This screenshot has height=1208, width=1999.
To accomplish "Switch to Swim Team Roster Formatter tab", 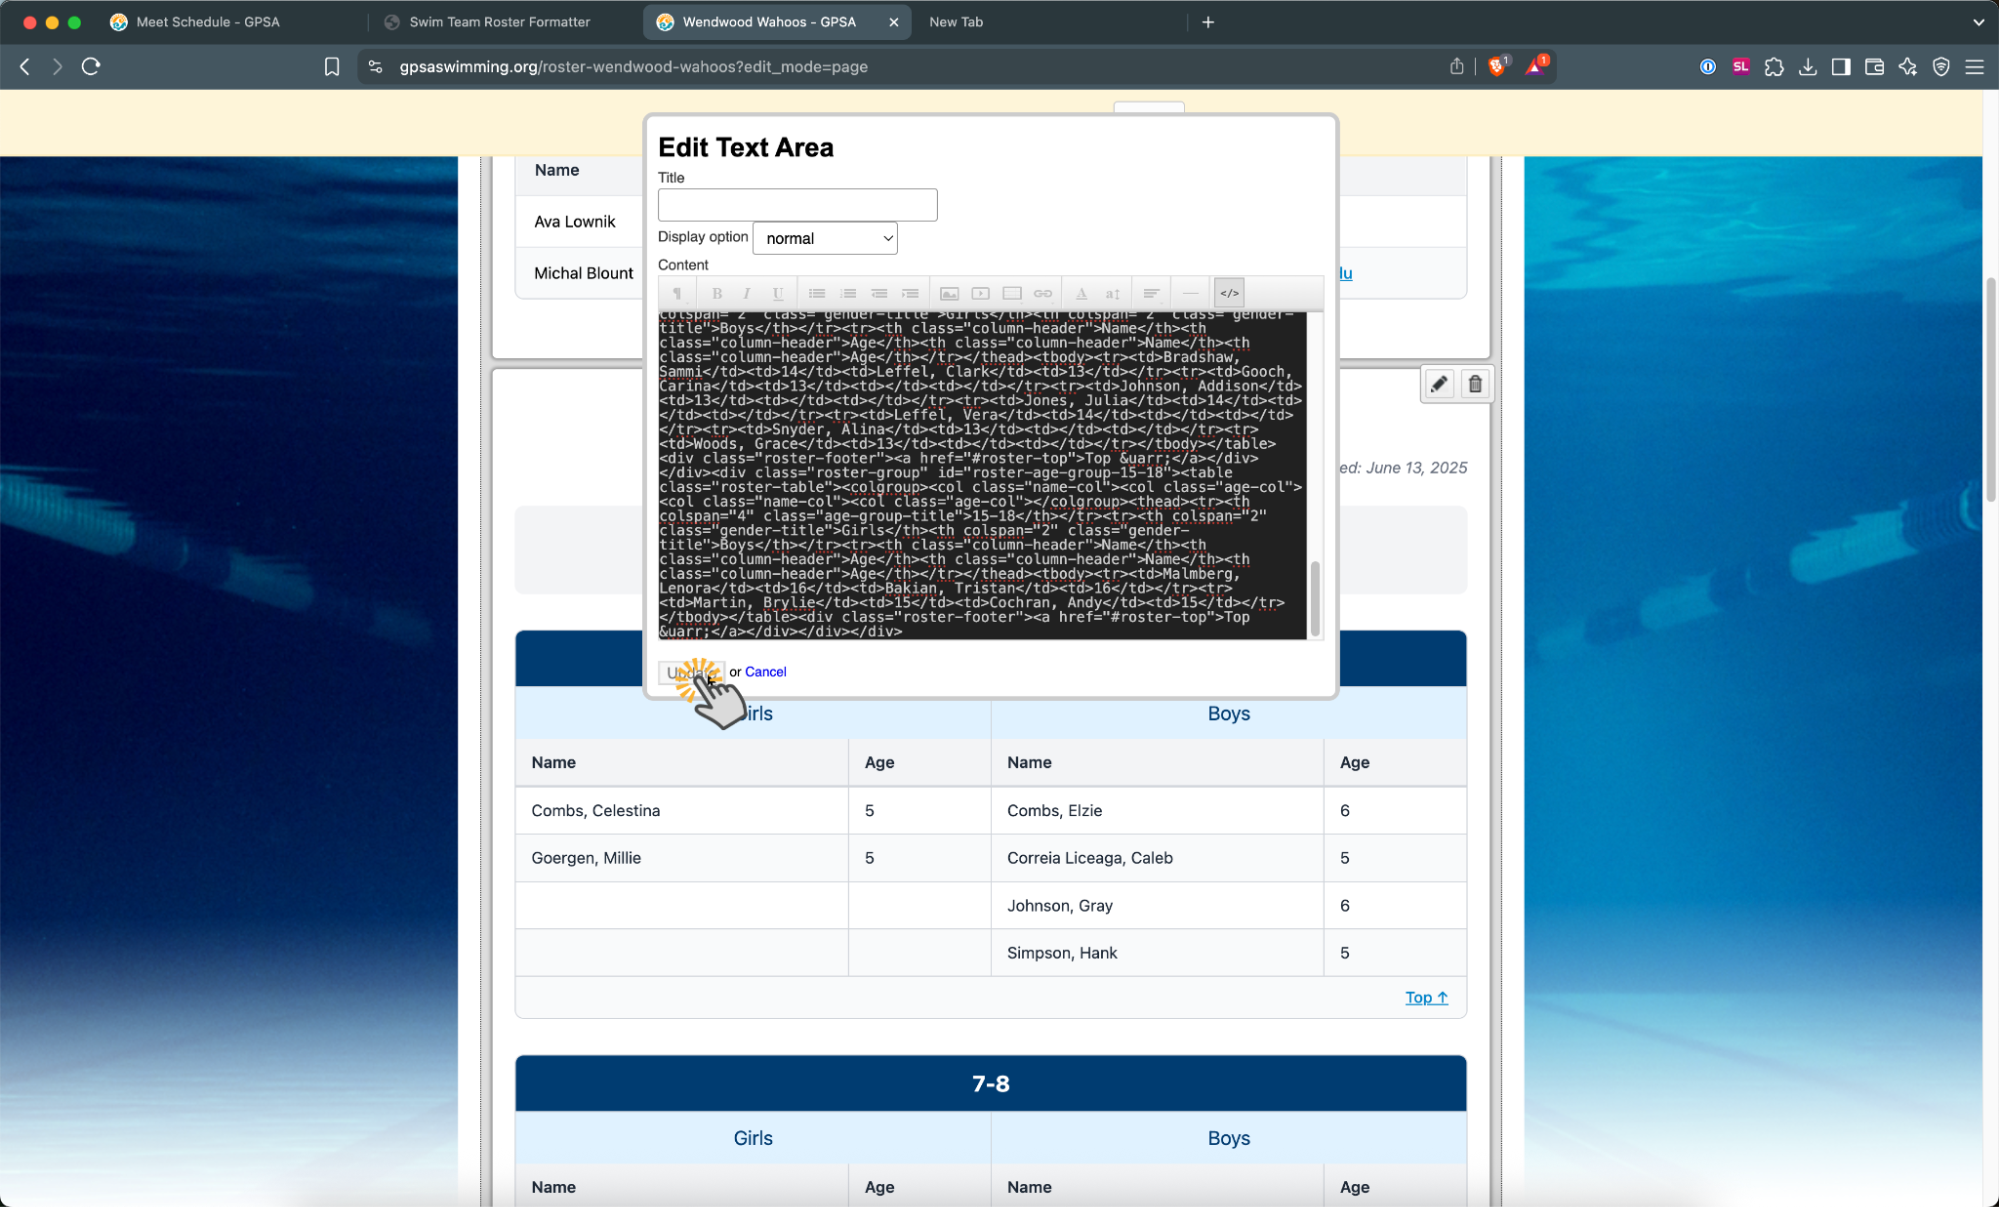I will coord(499,22).
